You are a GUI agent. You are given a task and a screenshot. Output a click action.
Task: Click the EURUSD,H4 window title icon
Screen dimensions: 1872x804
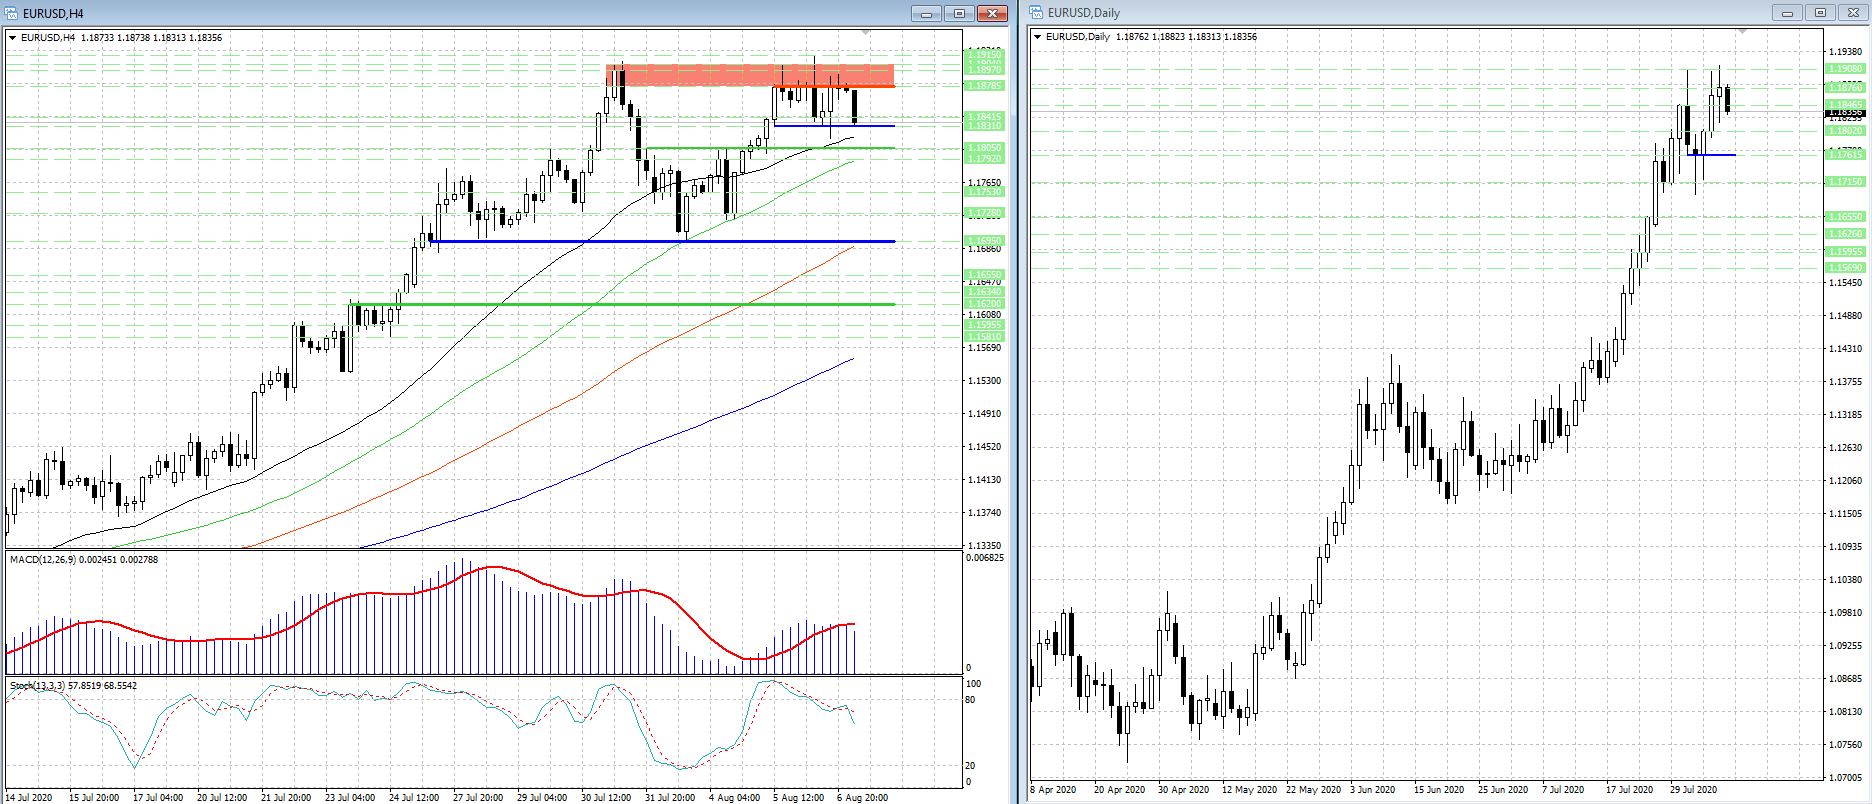[x=12, y=13]
